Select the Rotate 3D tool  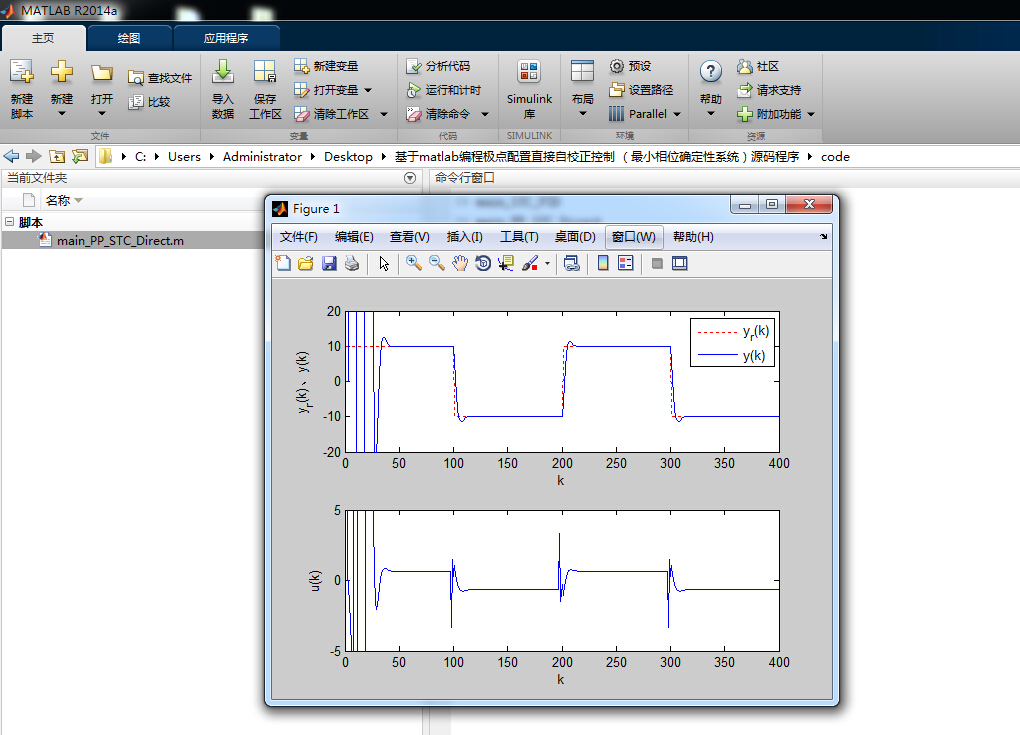pos(483,263)
